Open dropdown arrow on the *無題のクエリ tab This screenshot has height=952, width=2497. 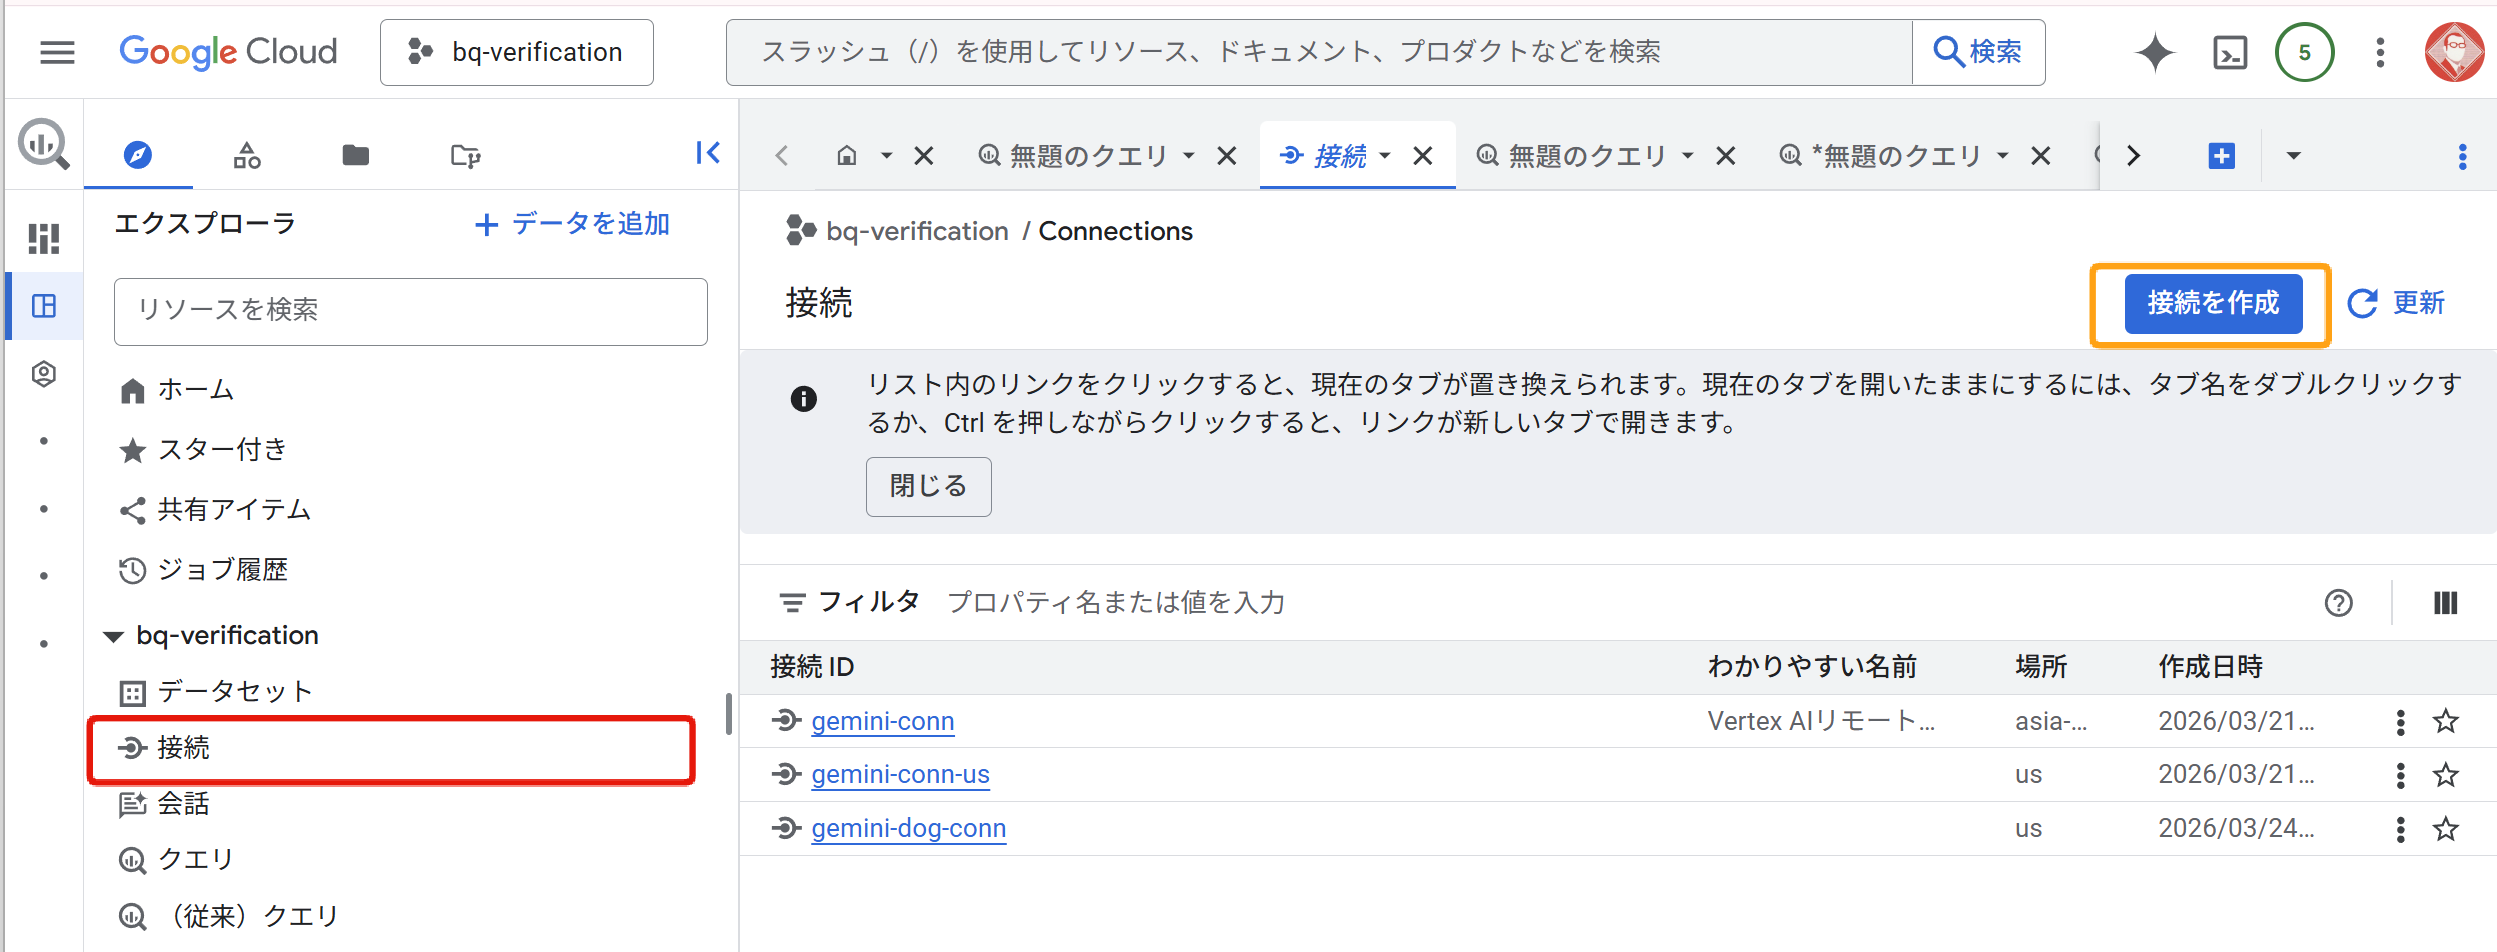pyautogui.click(x=2003, y=156)
